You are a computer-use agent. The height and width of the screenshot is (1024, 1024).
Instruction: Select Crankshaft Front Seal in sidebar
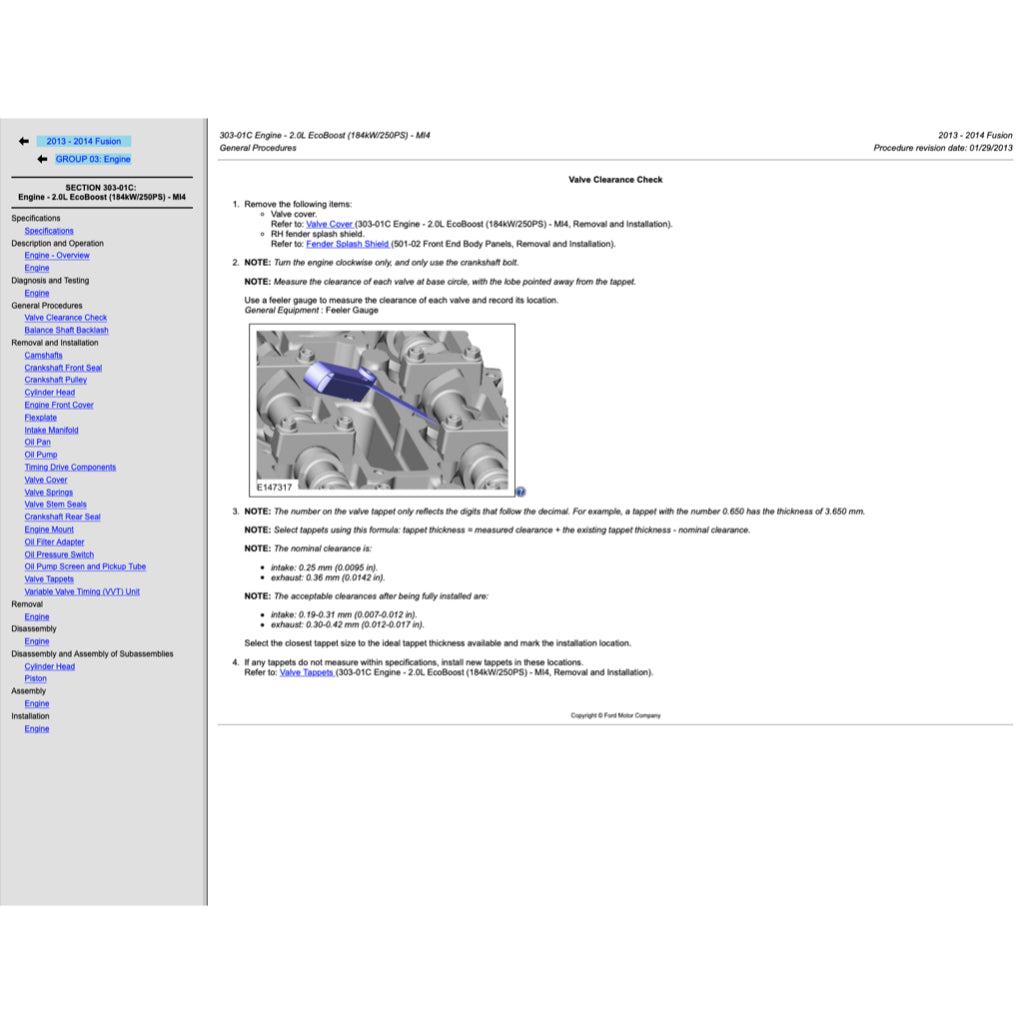[63, 368]
